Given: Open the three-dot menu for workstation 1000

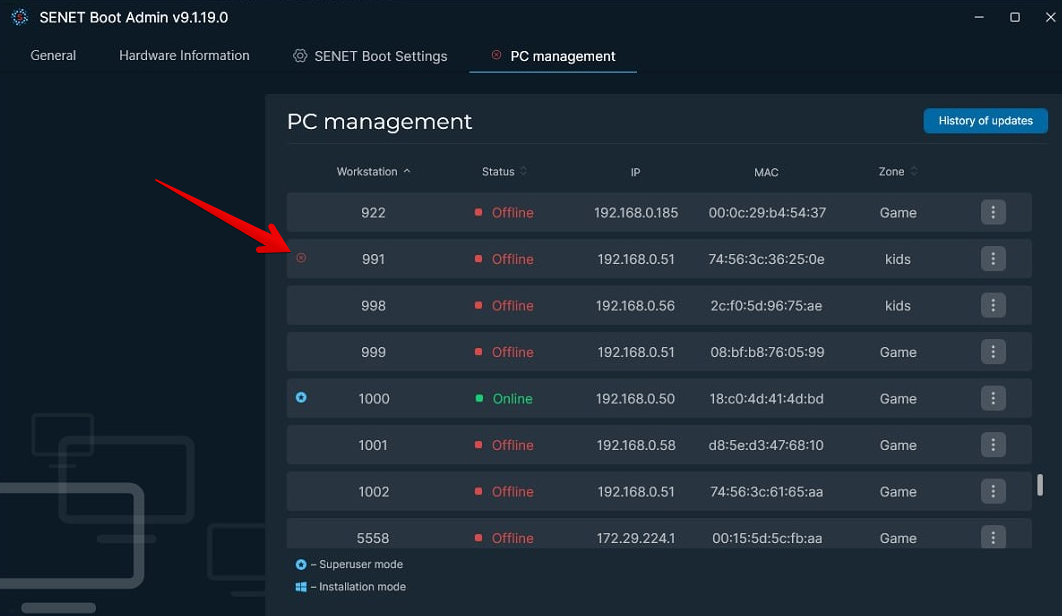Looking at the screenshot, I should pos(993,398).
